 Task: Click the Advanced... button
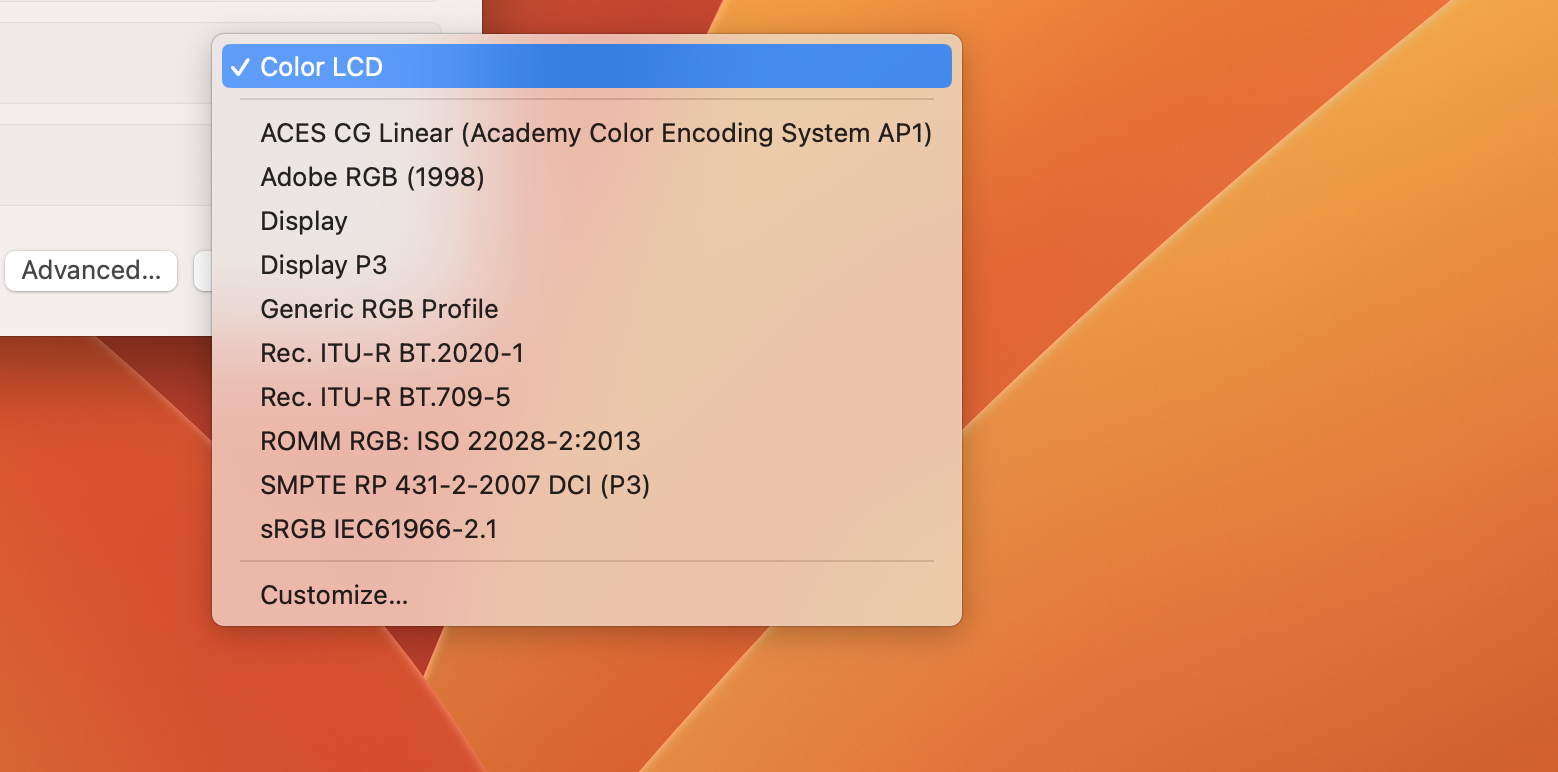tap(91, 271)
